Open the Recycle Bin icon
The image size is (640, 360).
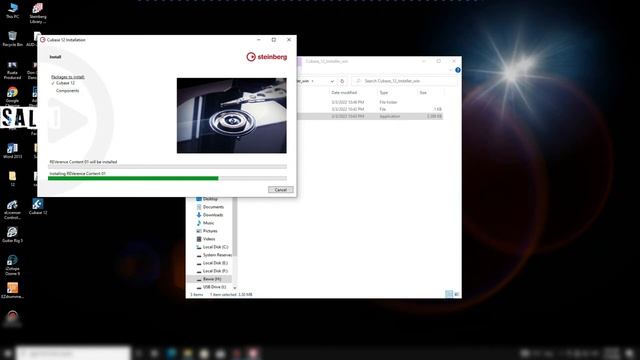point(12,38)
